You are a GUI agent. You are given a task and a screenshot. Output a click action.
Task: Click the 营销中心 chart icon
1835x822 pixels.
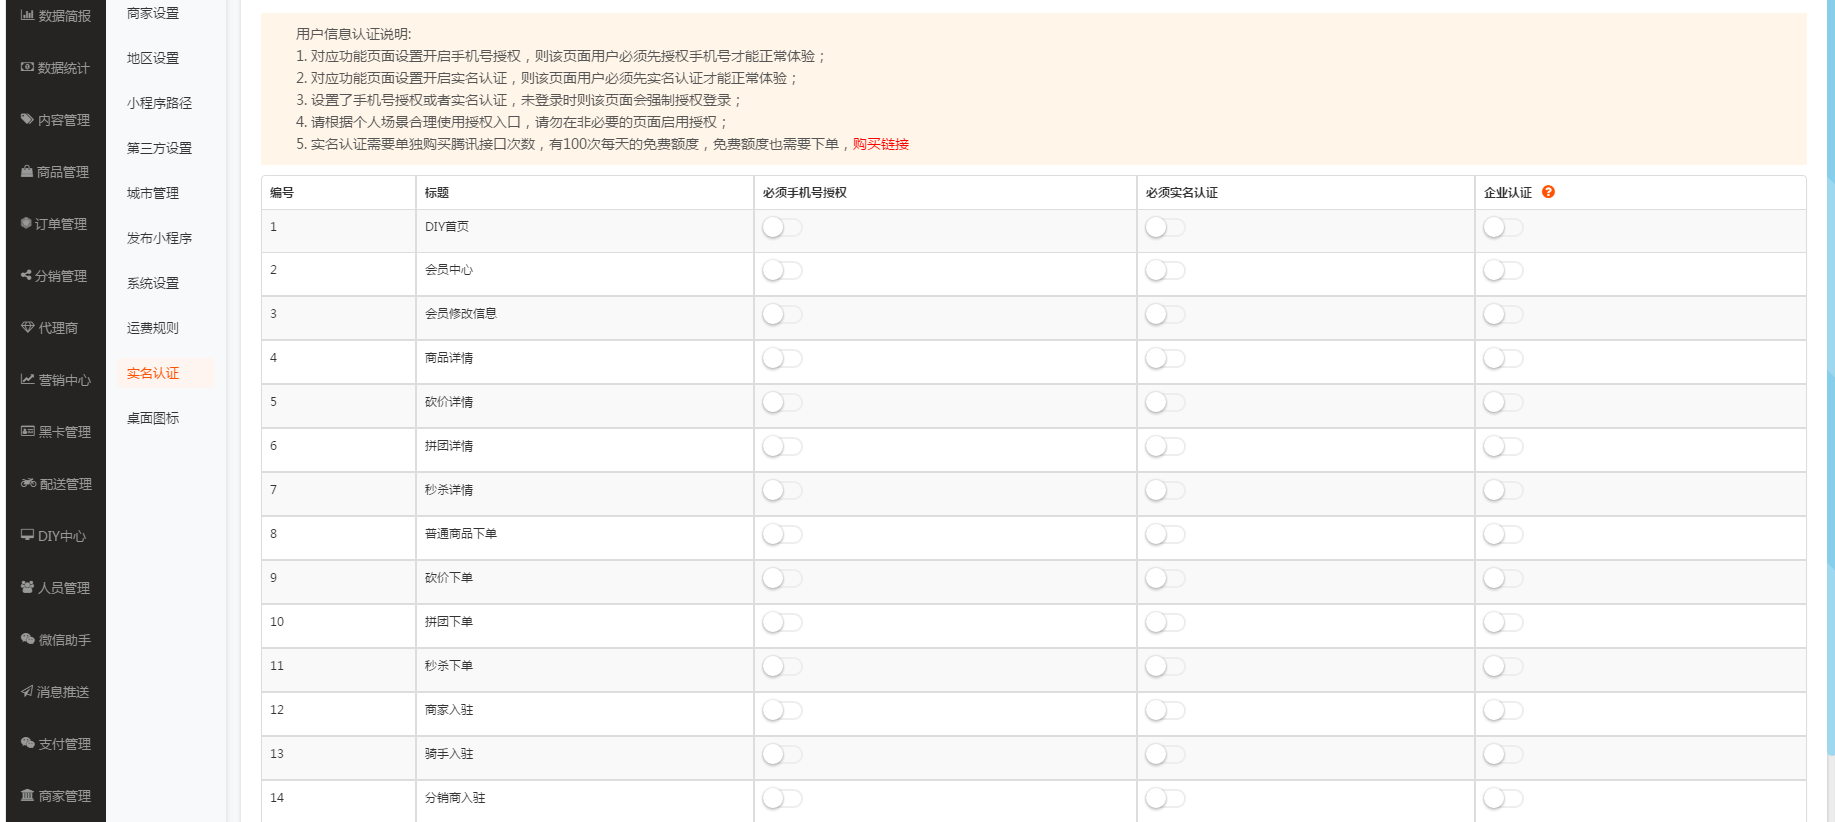[27, 380]
